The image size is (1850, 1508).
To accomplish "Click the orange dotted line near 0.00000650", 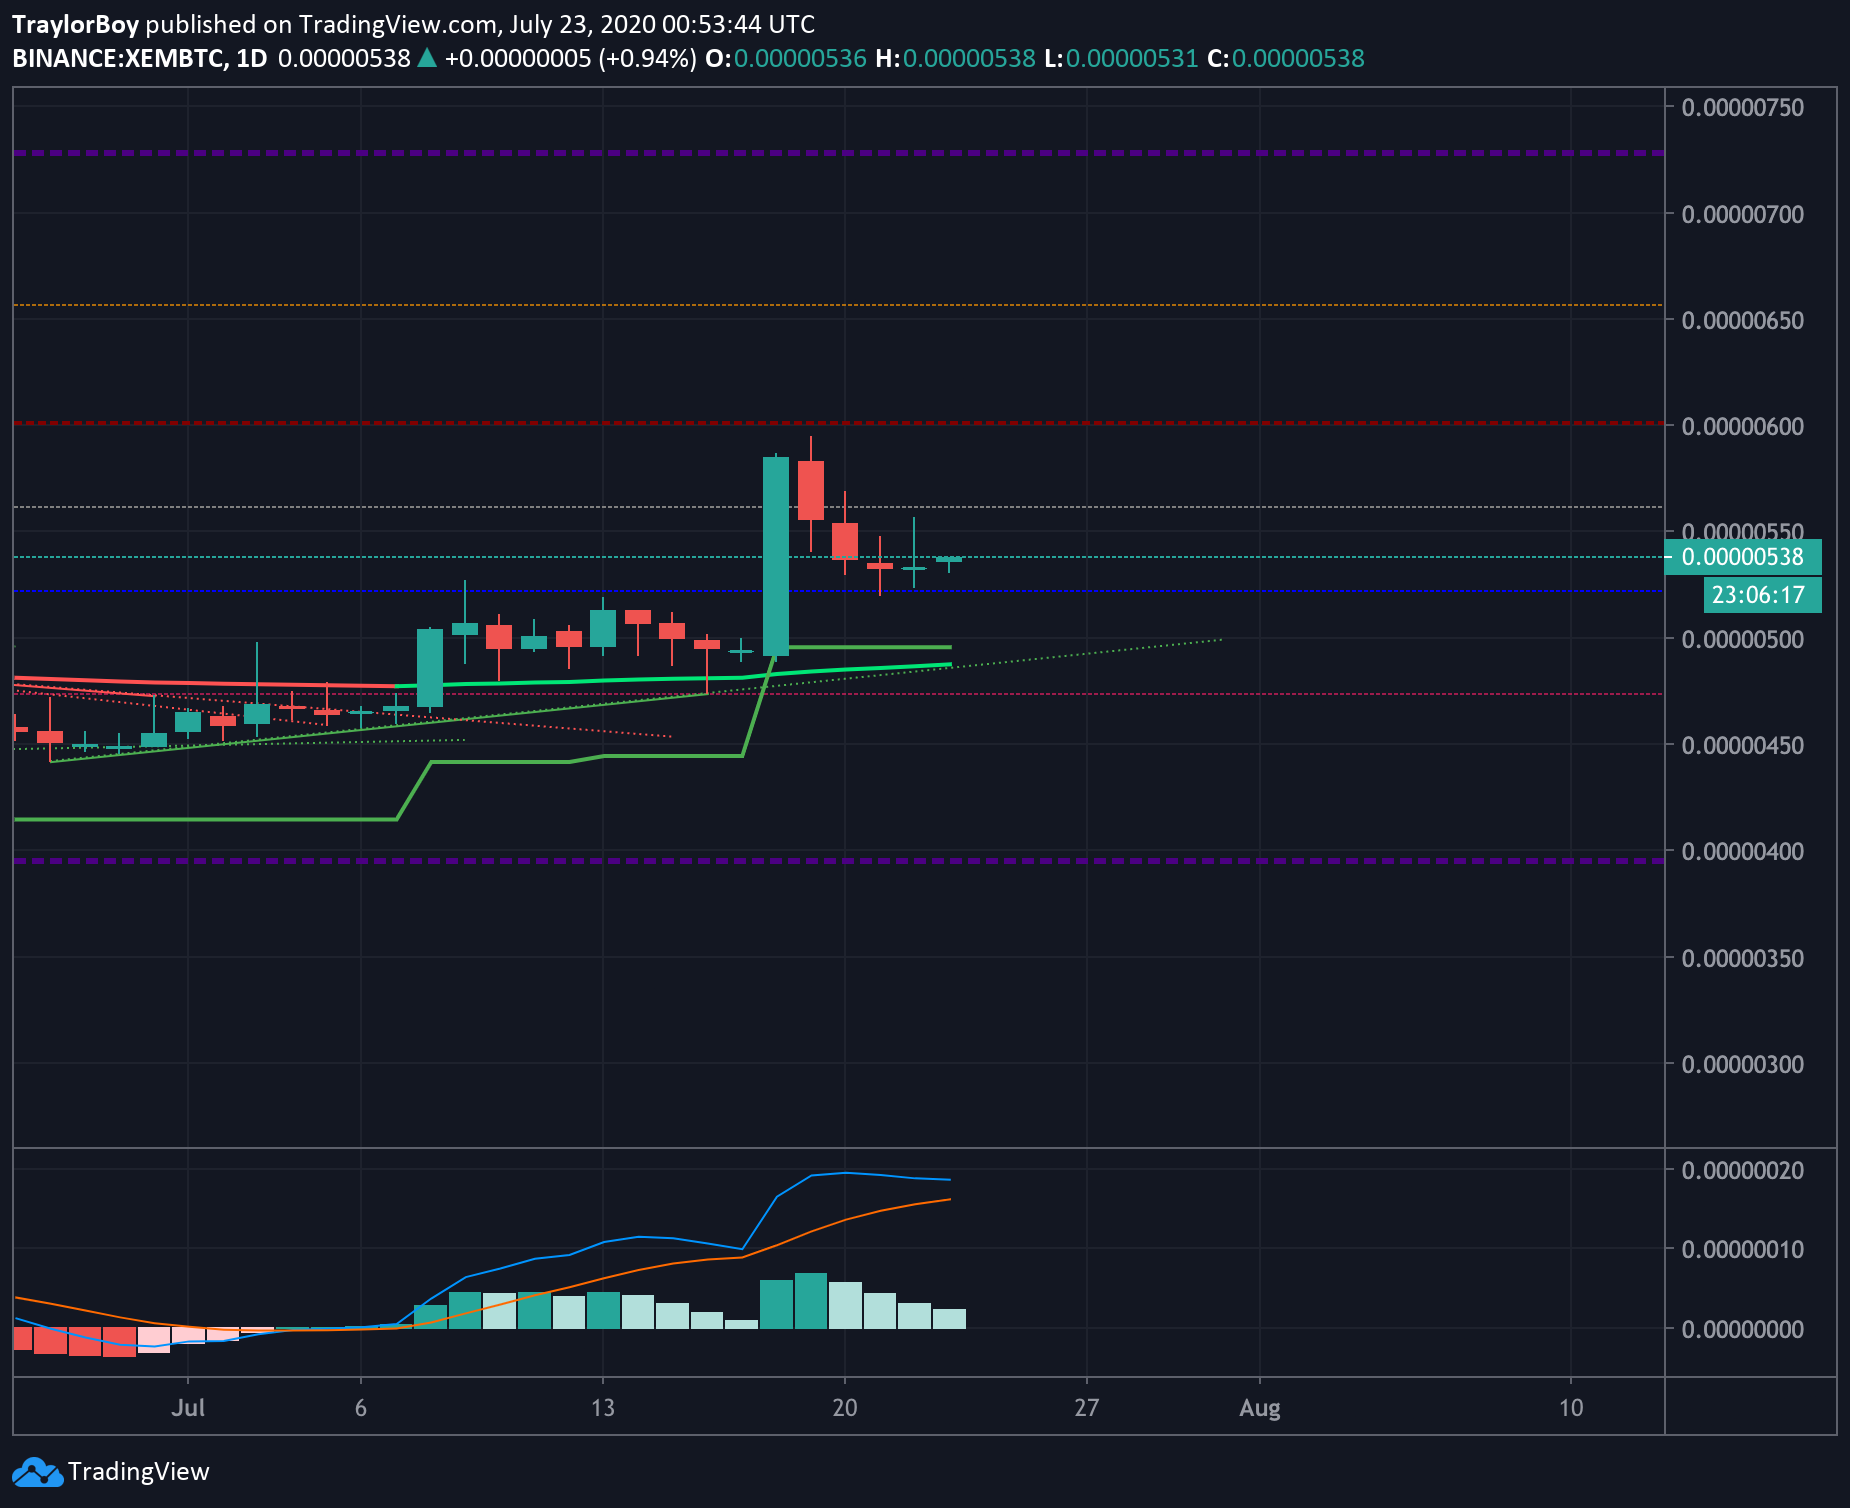I will click(838, 305).
